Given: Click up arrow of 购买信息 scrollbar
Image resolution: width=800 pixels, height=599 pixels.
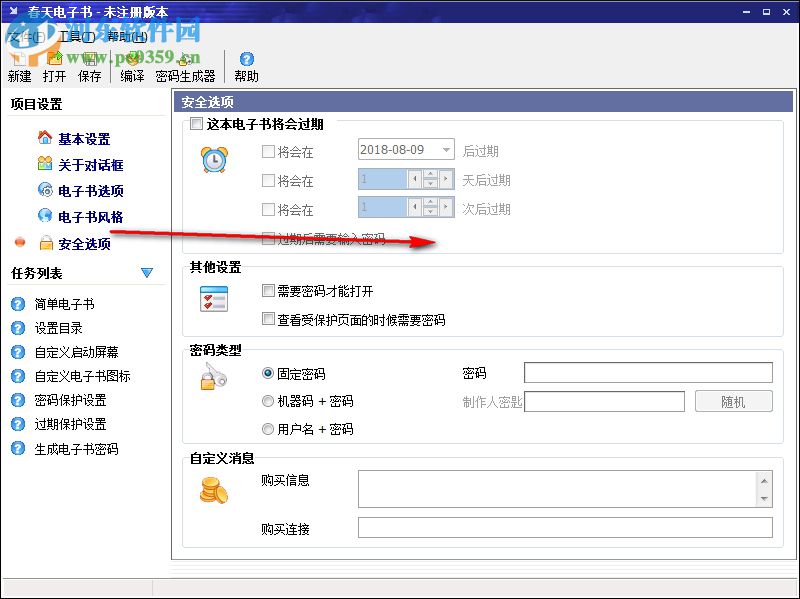Looking at the screenshot, I should click(x=764, y=480).
